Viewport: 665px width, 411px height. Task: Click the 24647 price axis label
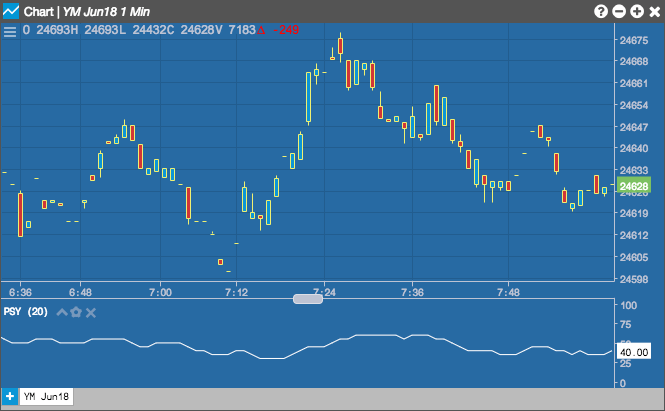pos(634,127)
